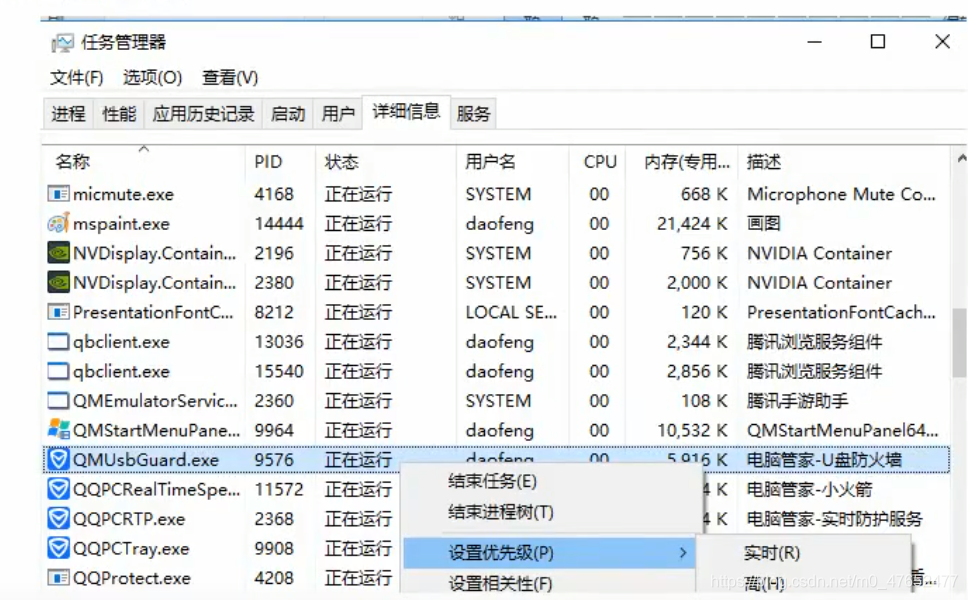Click the PresentationFontCache process icon
The width and height of the screenshot is (968, 600).
(x=58, y=312)
